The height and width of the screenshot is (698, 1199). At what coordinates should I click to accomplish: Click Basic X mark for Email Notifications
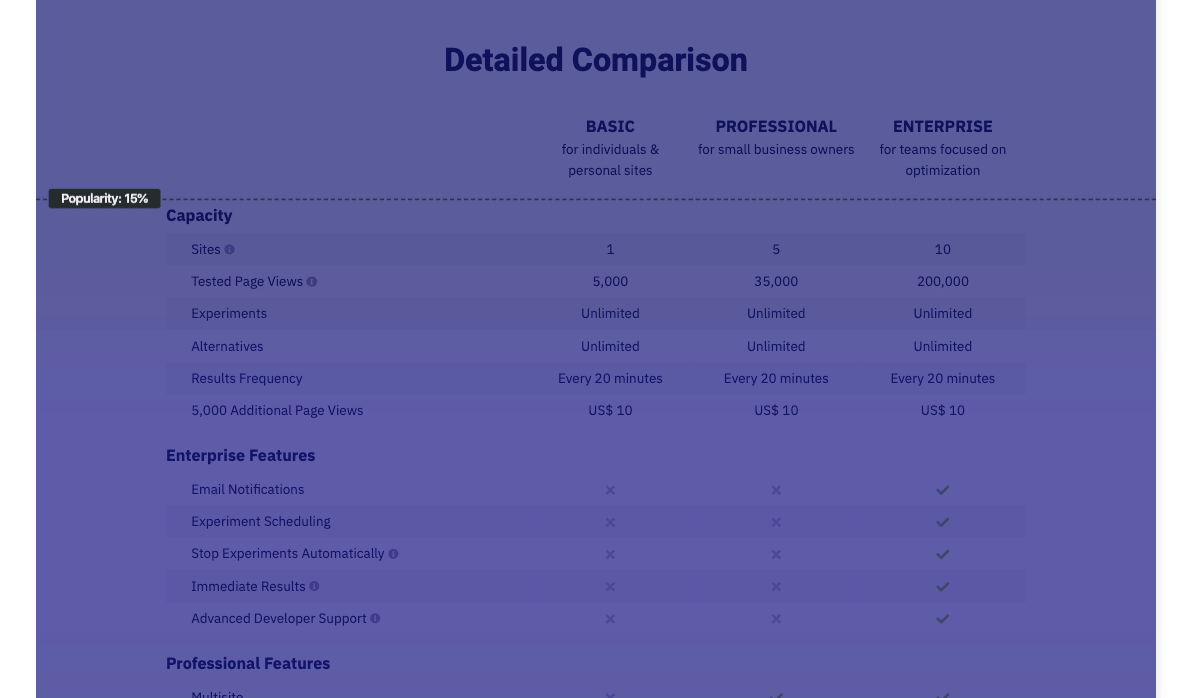click(610, 490)
